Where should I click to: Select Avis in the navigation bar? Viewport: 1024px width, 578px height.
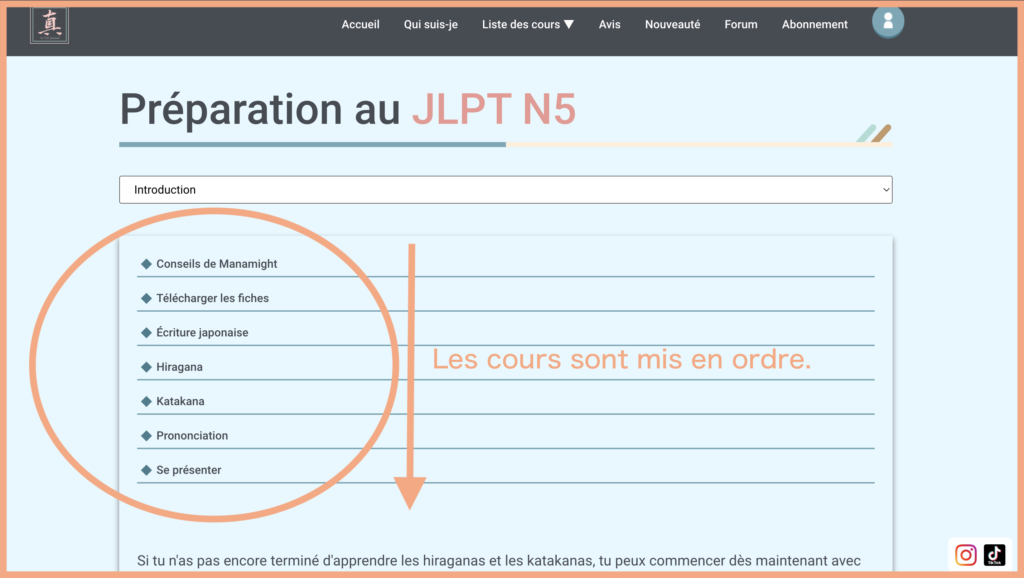[x=609, y=25]
